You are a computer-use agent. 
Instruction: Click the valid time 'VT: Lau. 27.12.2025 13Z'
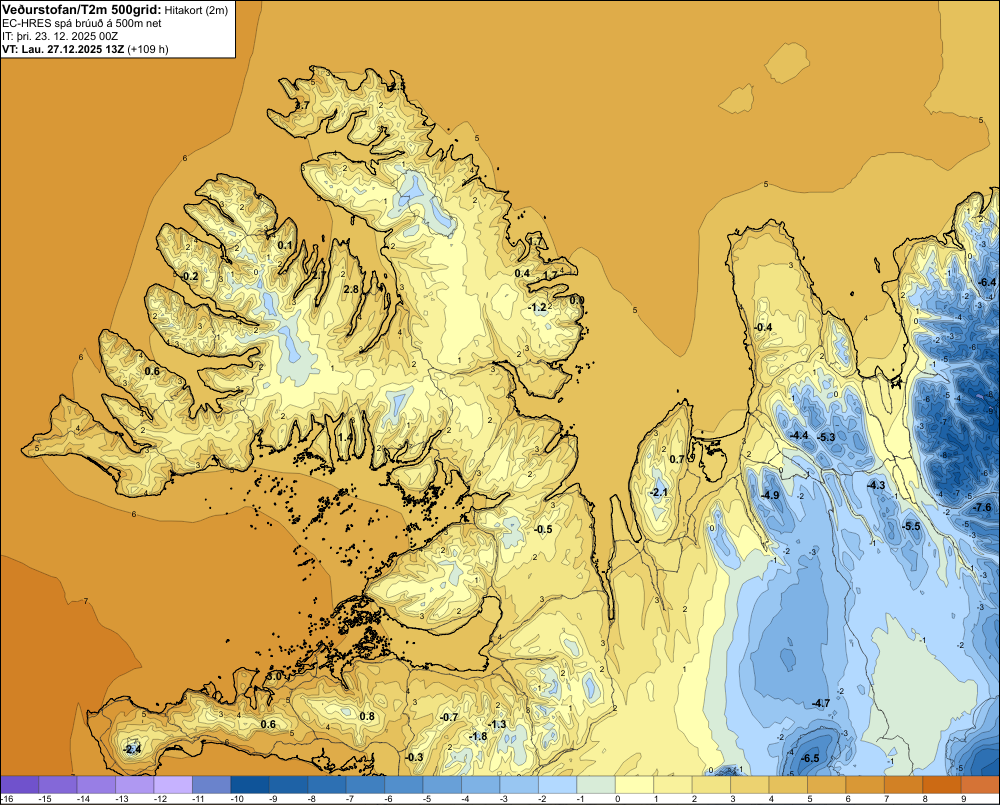point(63,49)
